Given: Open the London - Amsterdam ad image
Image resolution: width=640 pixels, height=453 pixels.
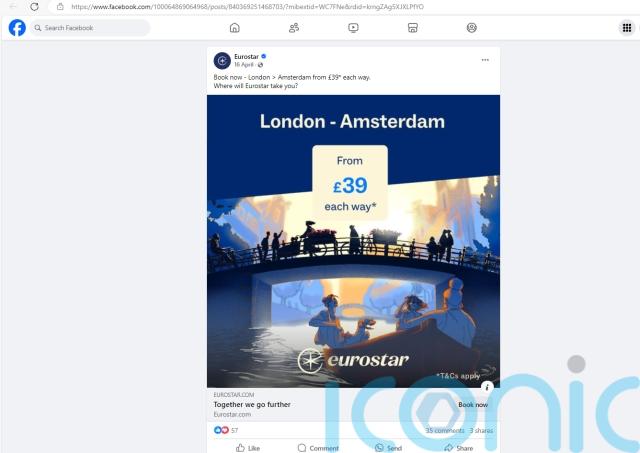Looking at the screenshot, I should (353, 240).
